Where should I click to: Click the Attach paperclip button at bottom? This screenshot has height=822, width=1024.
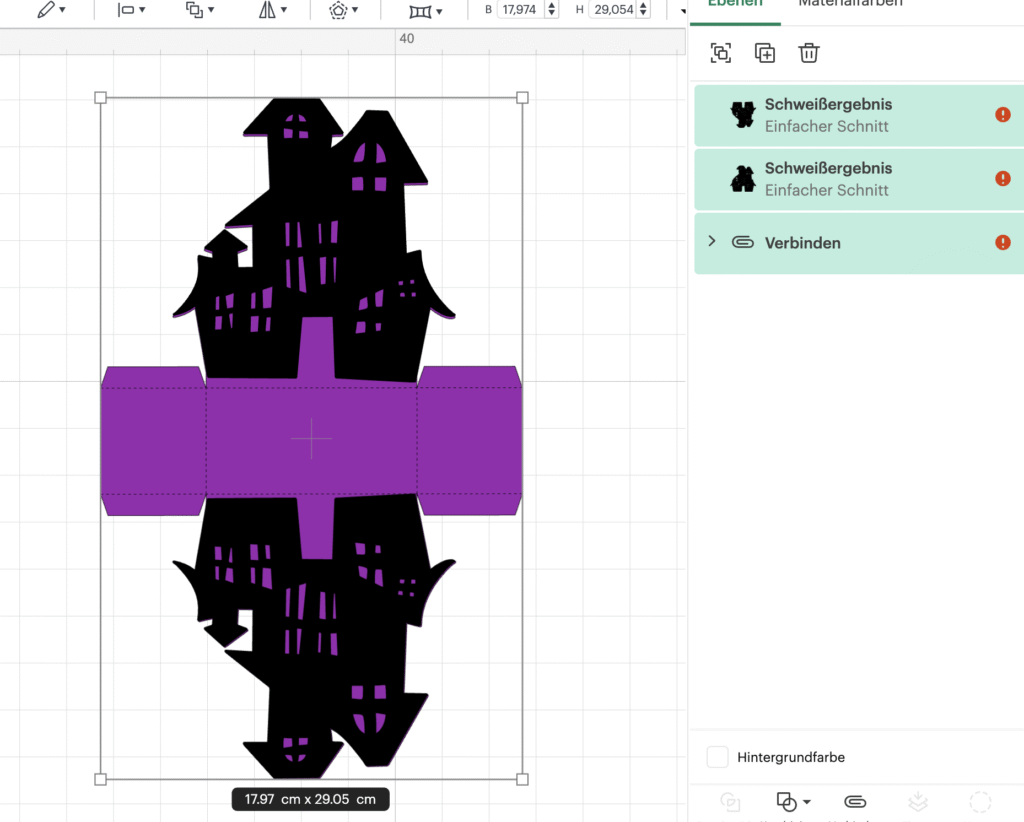[x=855, y=802]
